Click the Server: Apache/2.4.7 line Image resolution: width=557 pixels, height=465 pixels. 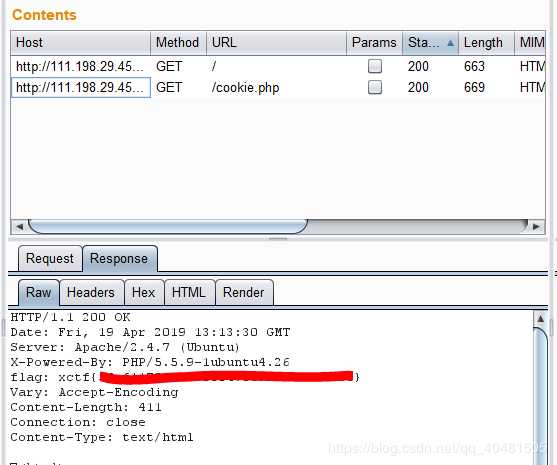click(125, 347)
